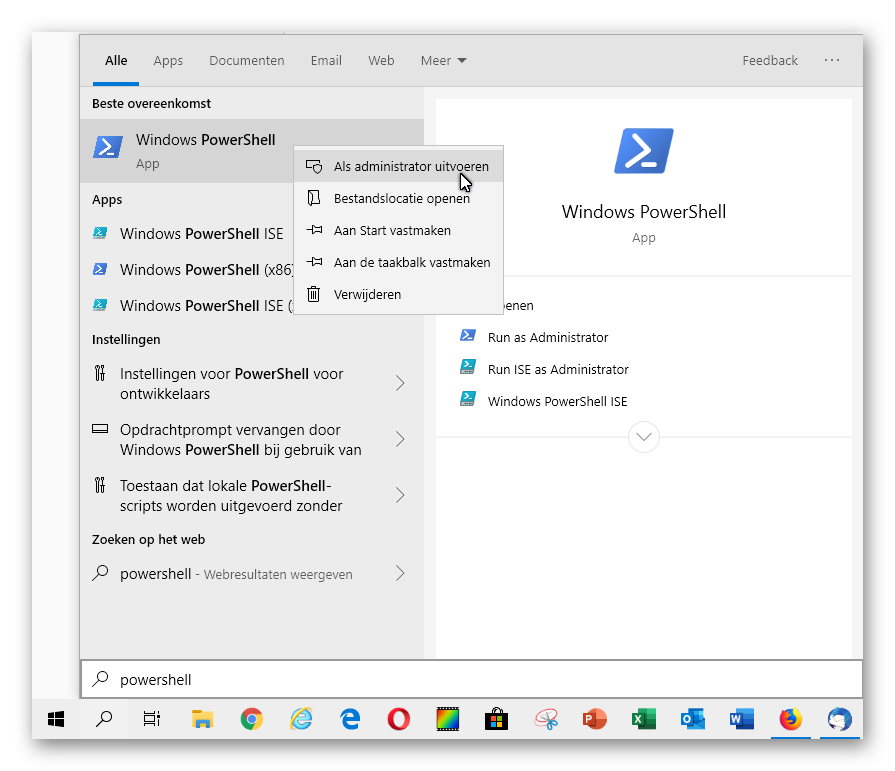This screenshot has width=895, height=771.
Task: Click PowerShell ISE icon in third app result
Action: (x=100, y=305)
